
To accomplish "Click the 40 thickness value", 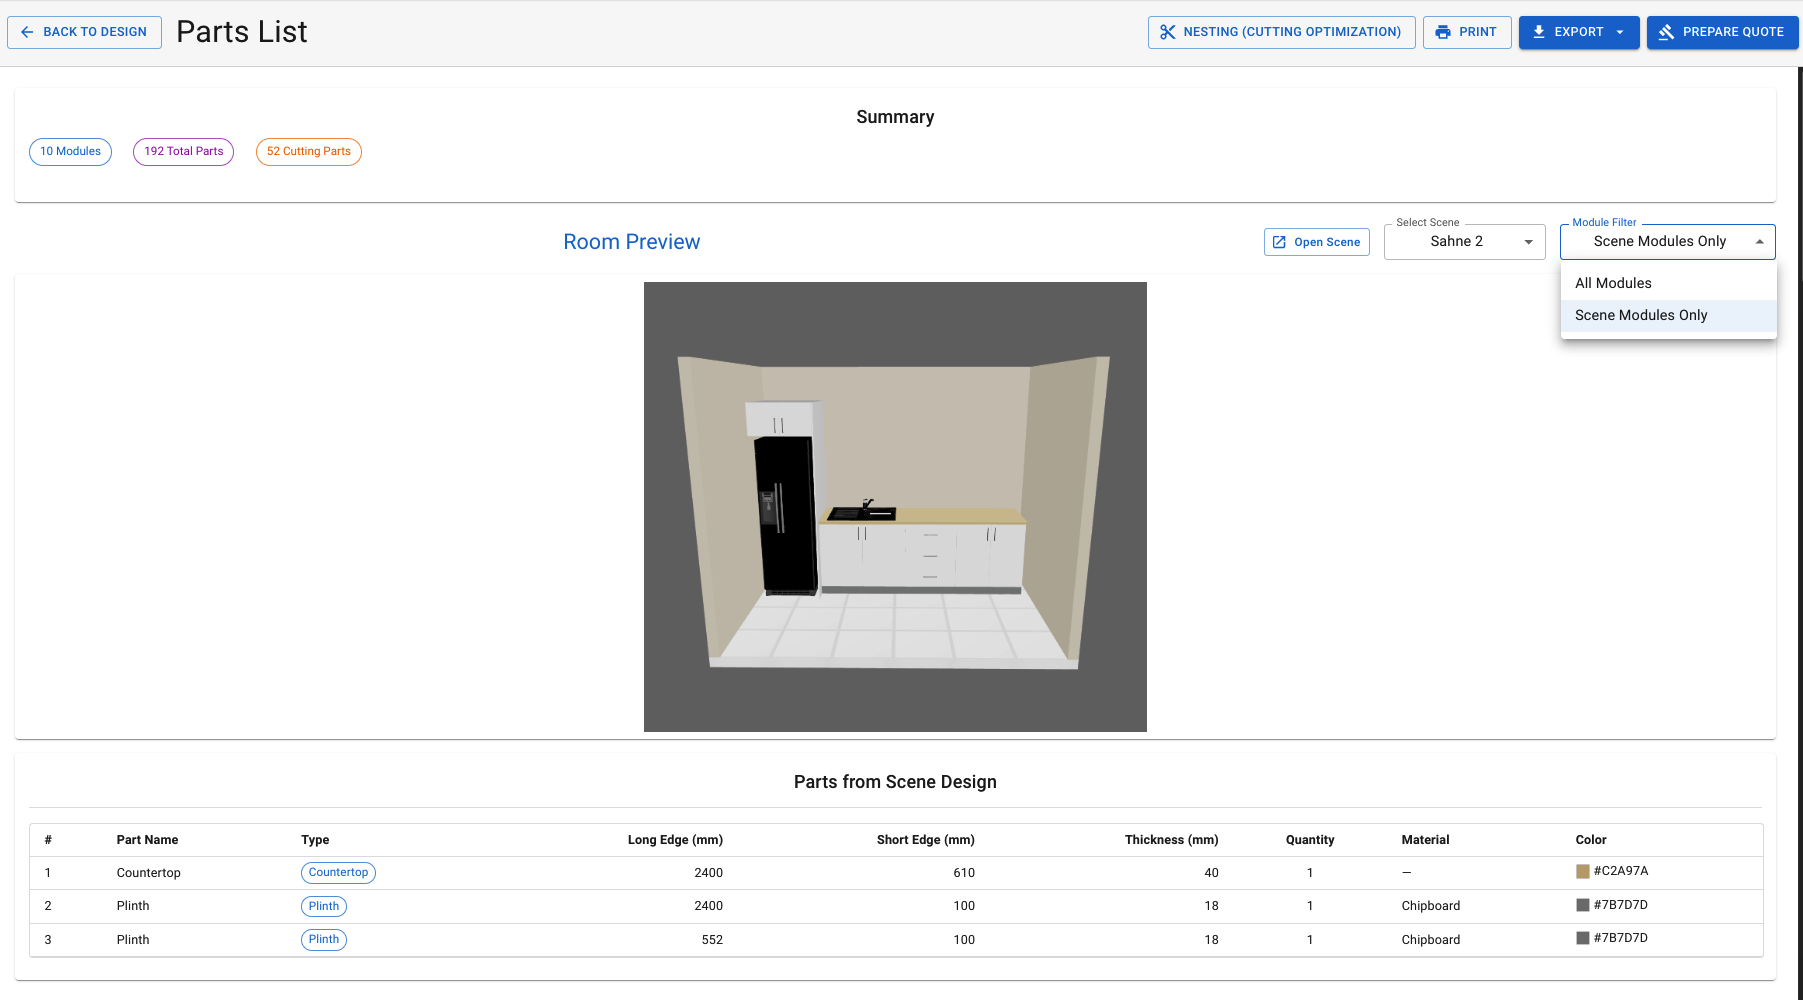I will click(1211, 873).
